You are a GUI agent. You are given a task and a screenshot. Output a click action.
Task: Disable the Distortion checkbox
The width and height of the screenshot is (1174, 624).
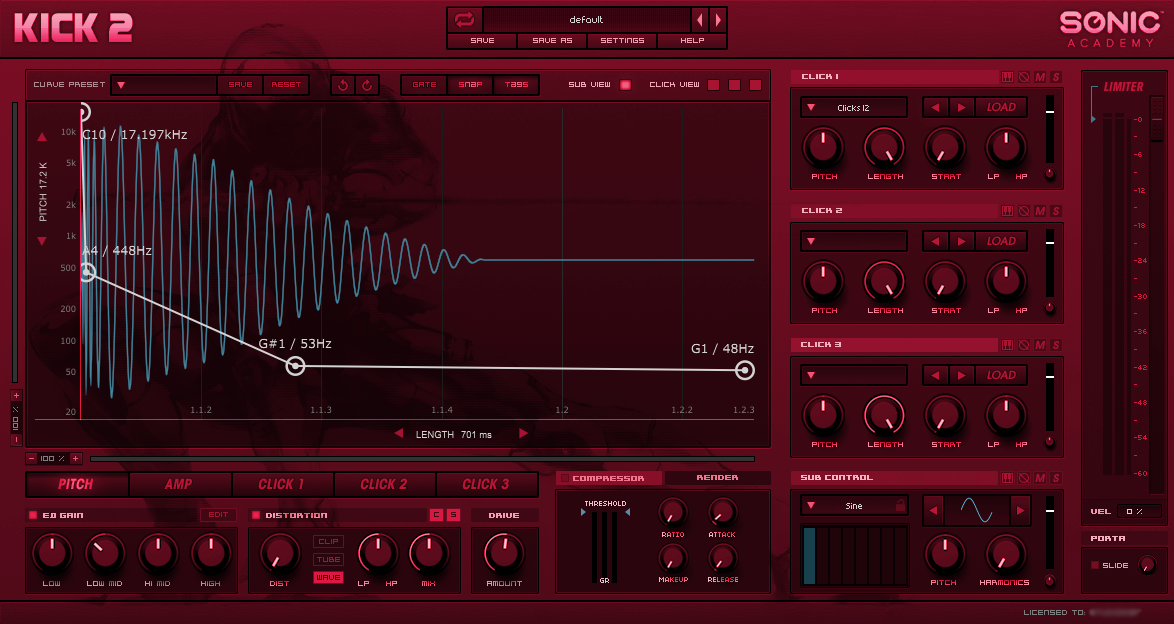pos(256,515)
